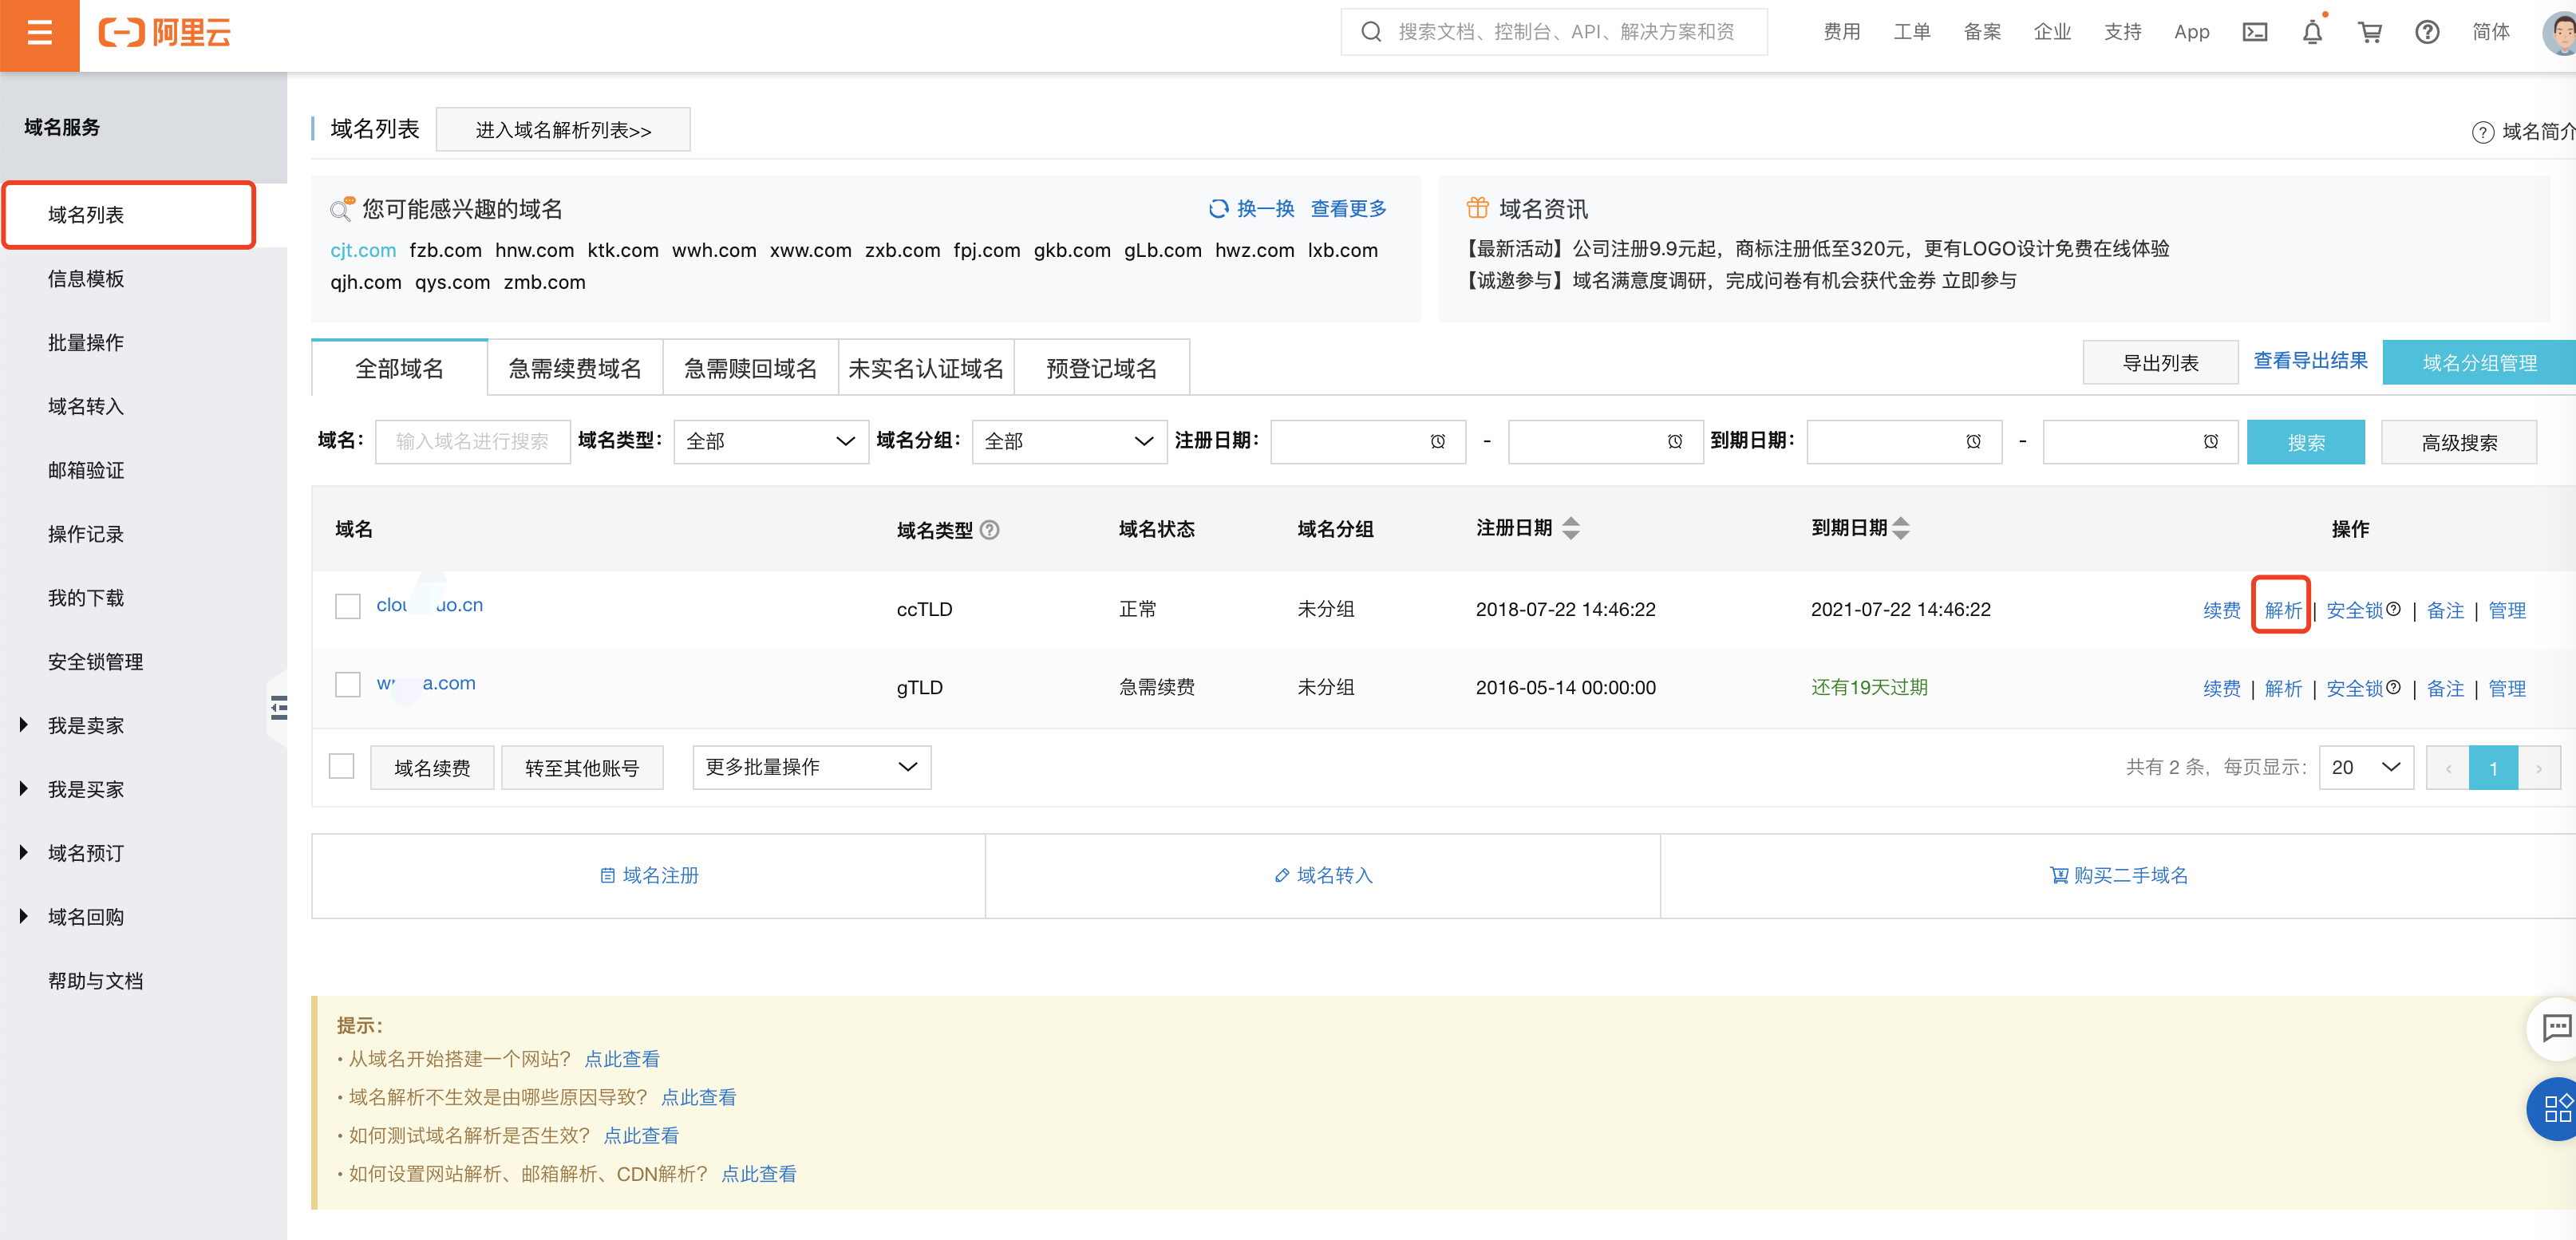Open the shopping cart
This screenshot has width=2576, height=1240.
click(2369, 32)
